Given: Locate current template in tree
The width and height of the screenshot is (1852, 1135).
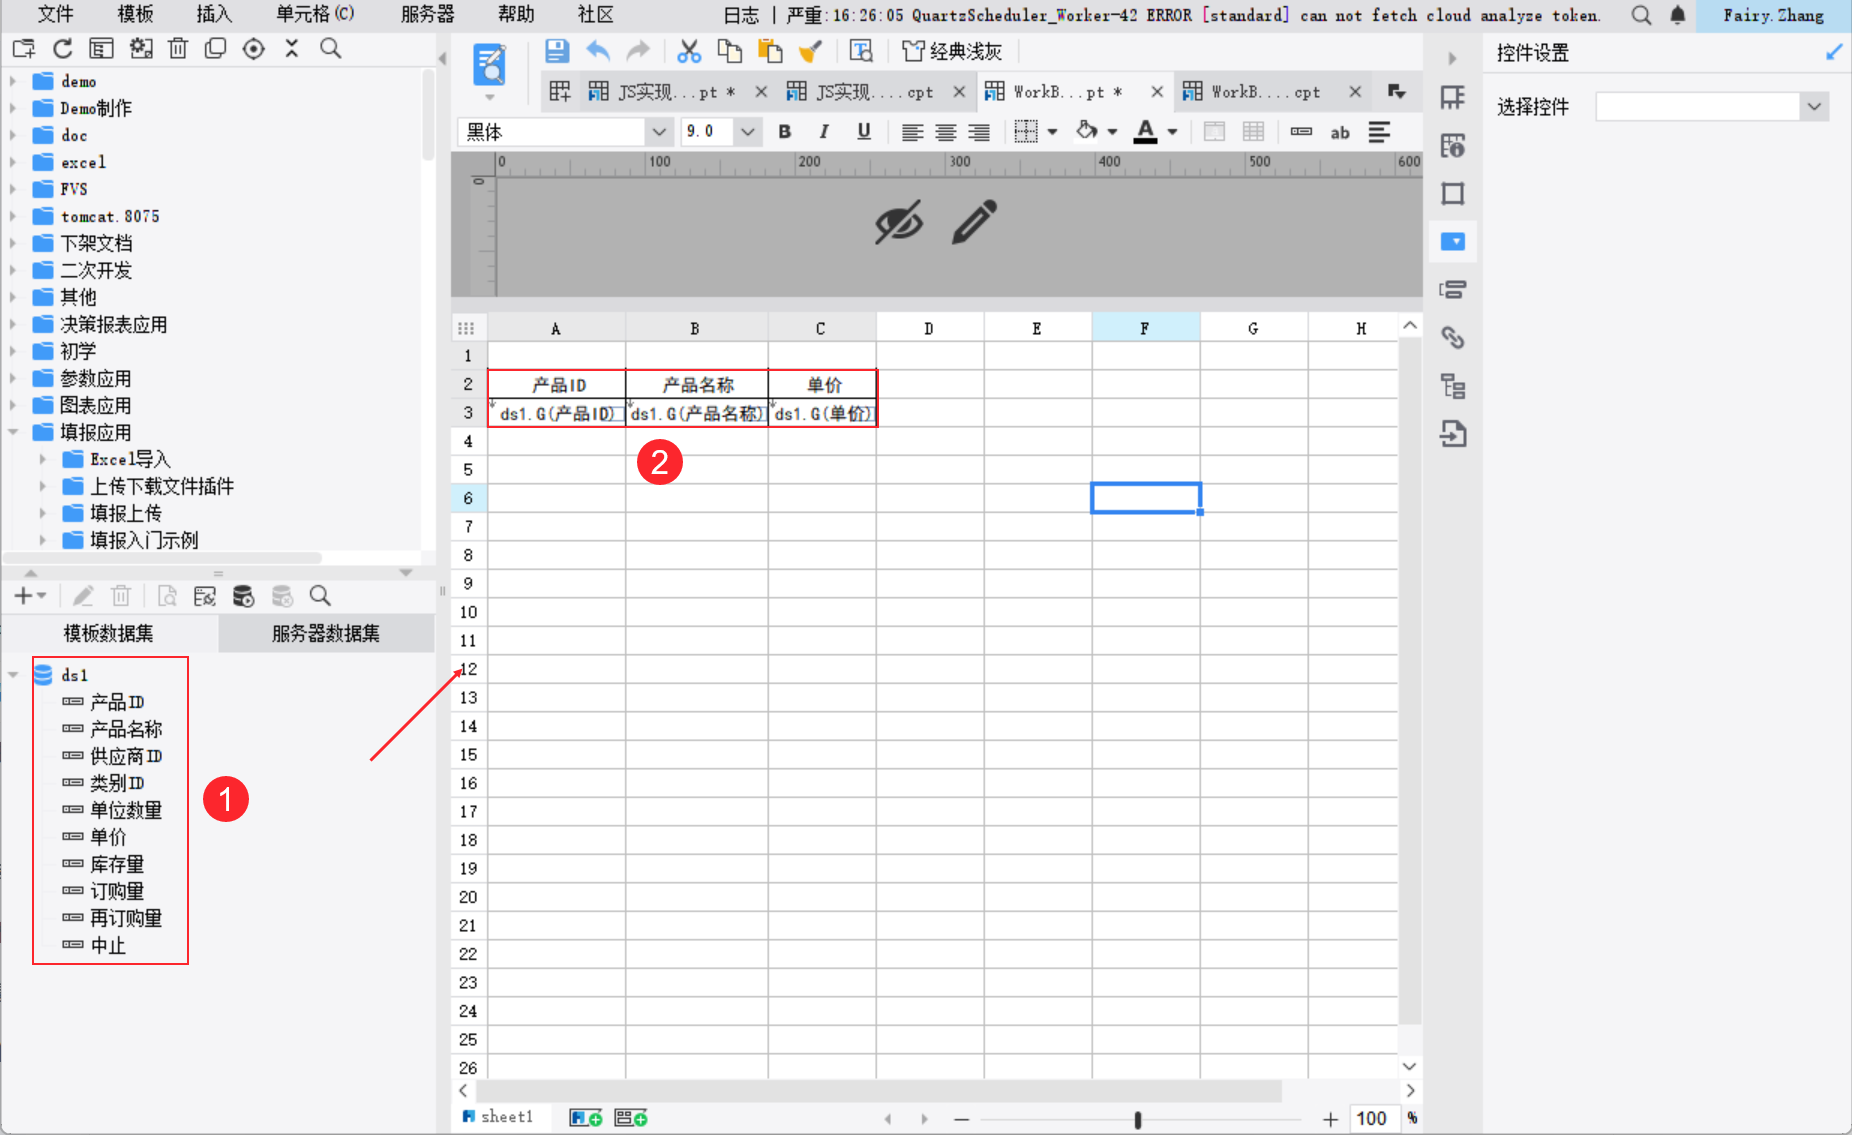Looking at the screenshot, I should tap(254, 48).
